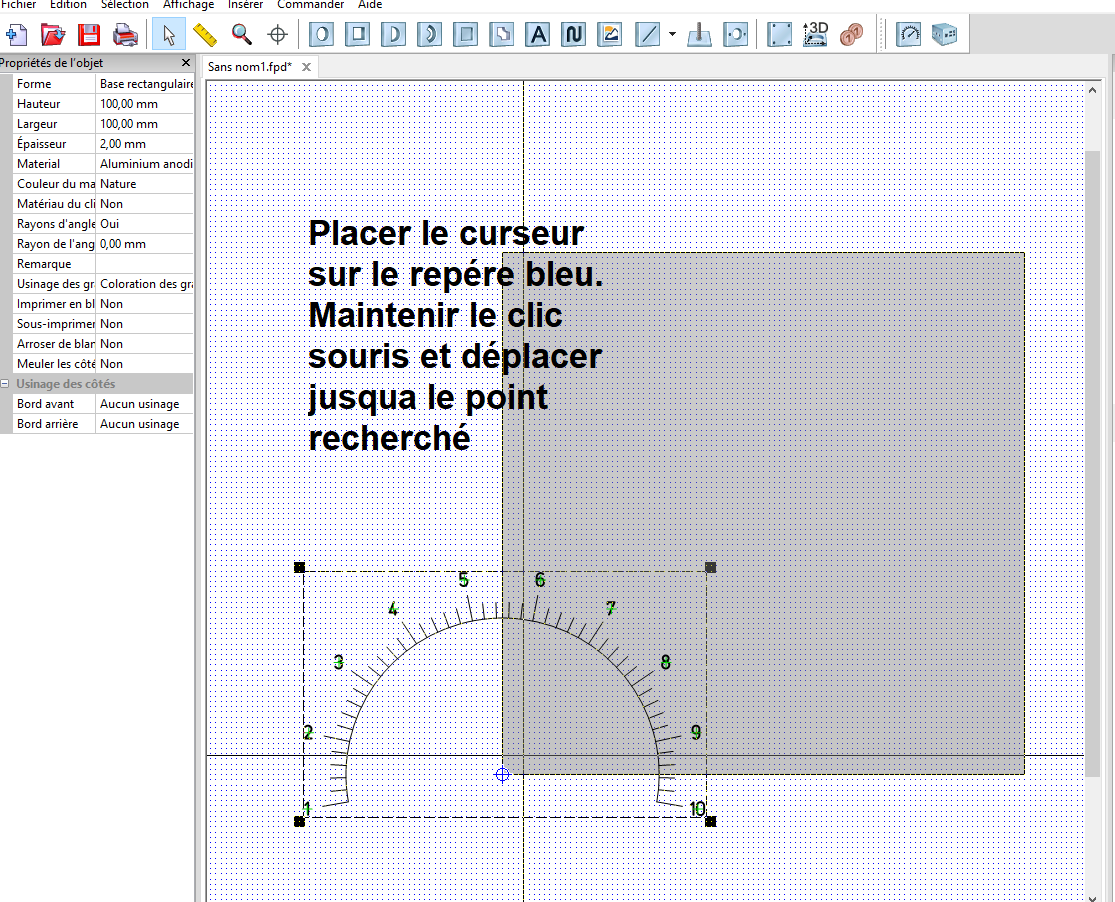Collapse the Usinage des côtés section
Image resolution: width=1115 pixels, height=902 pixels.
[5, 383]
